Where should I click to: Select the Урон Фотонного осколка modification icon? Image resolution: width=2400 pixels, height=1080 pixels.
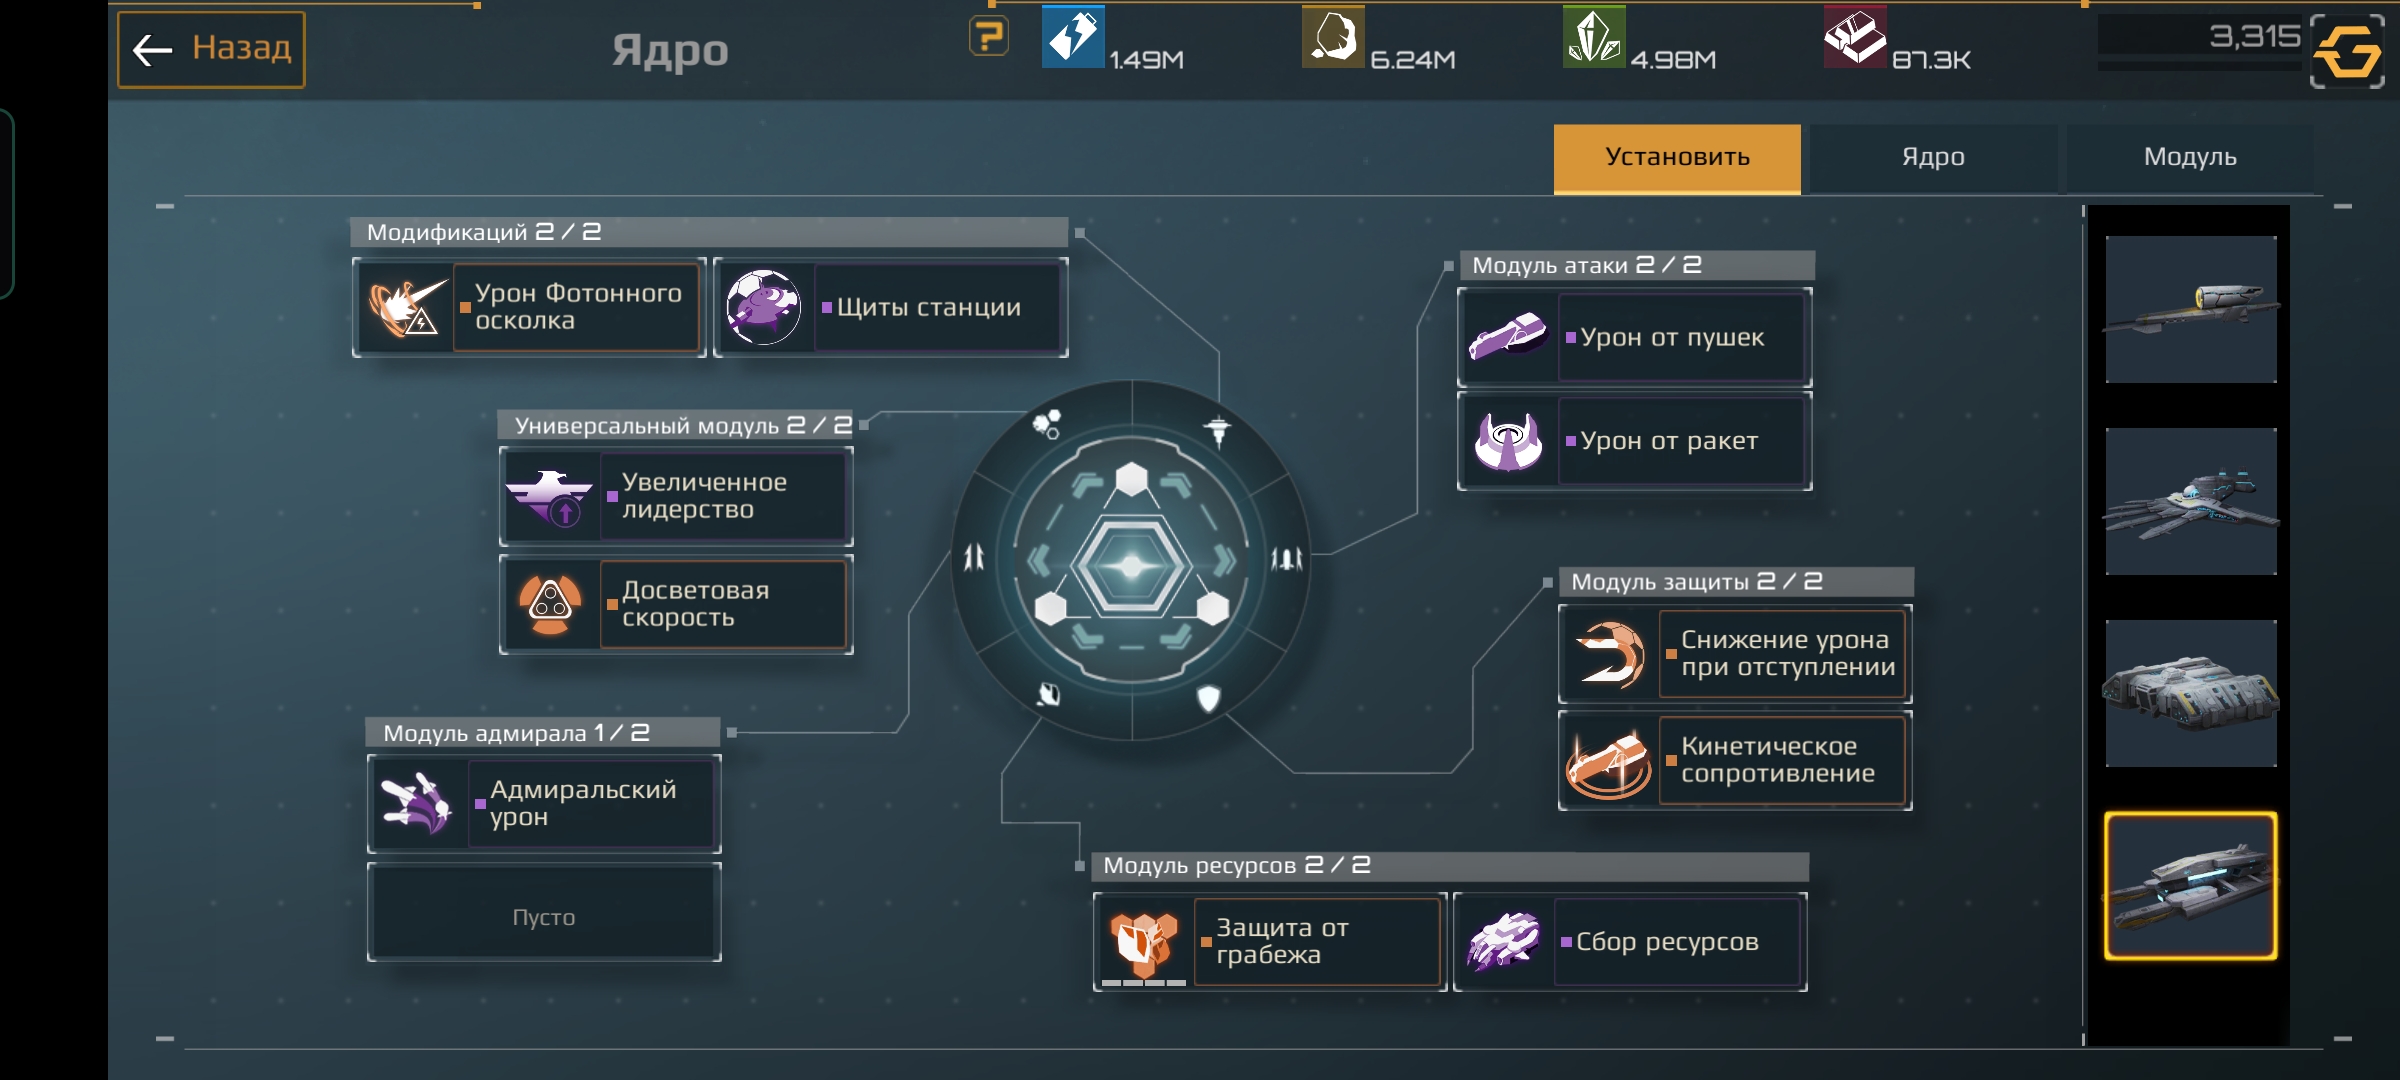pos(405,307)
